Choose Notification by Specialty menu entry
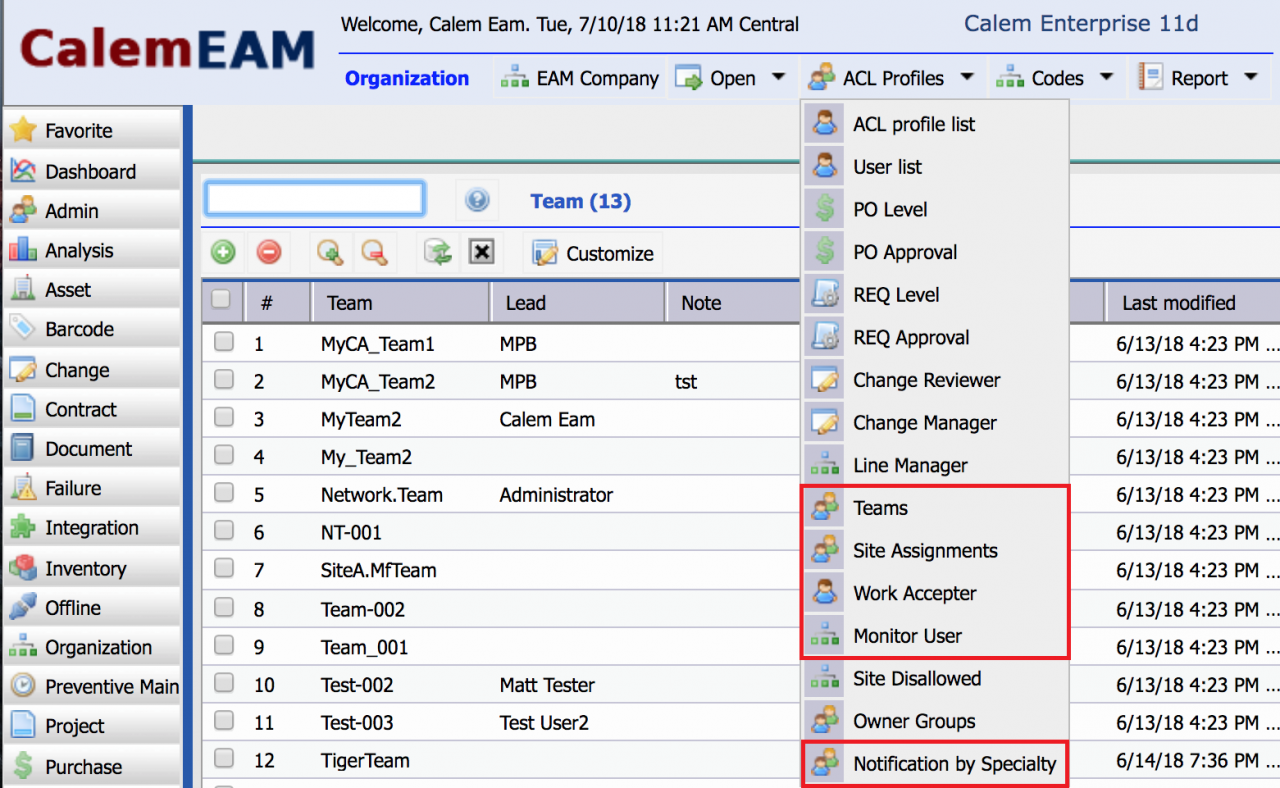Viewport: 1280px width, 788px height. (954, 764)
